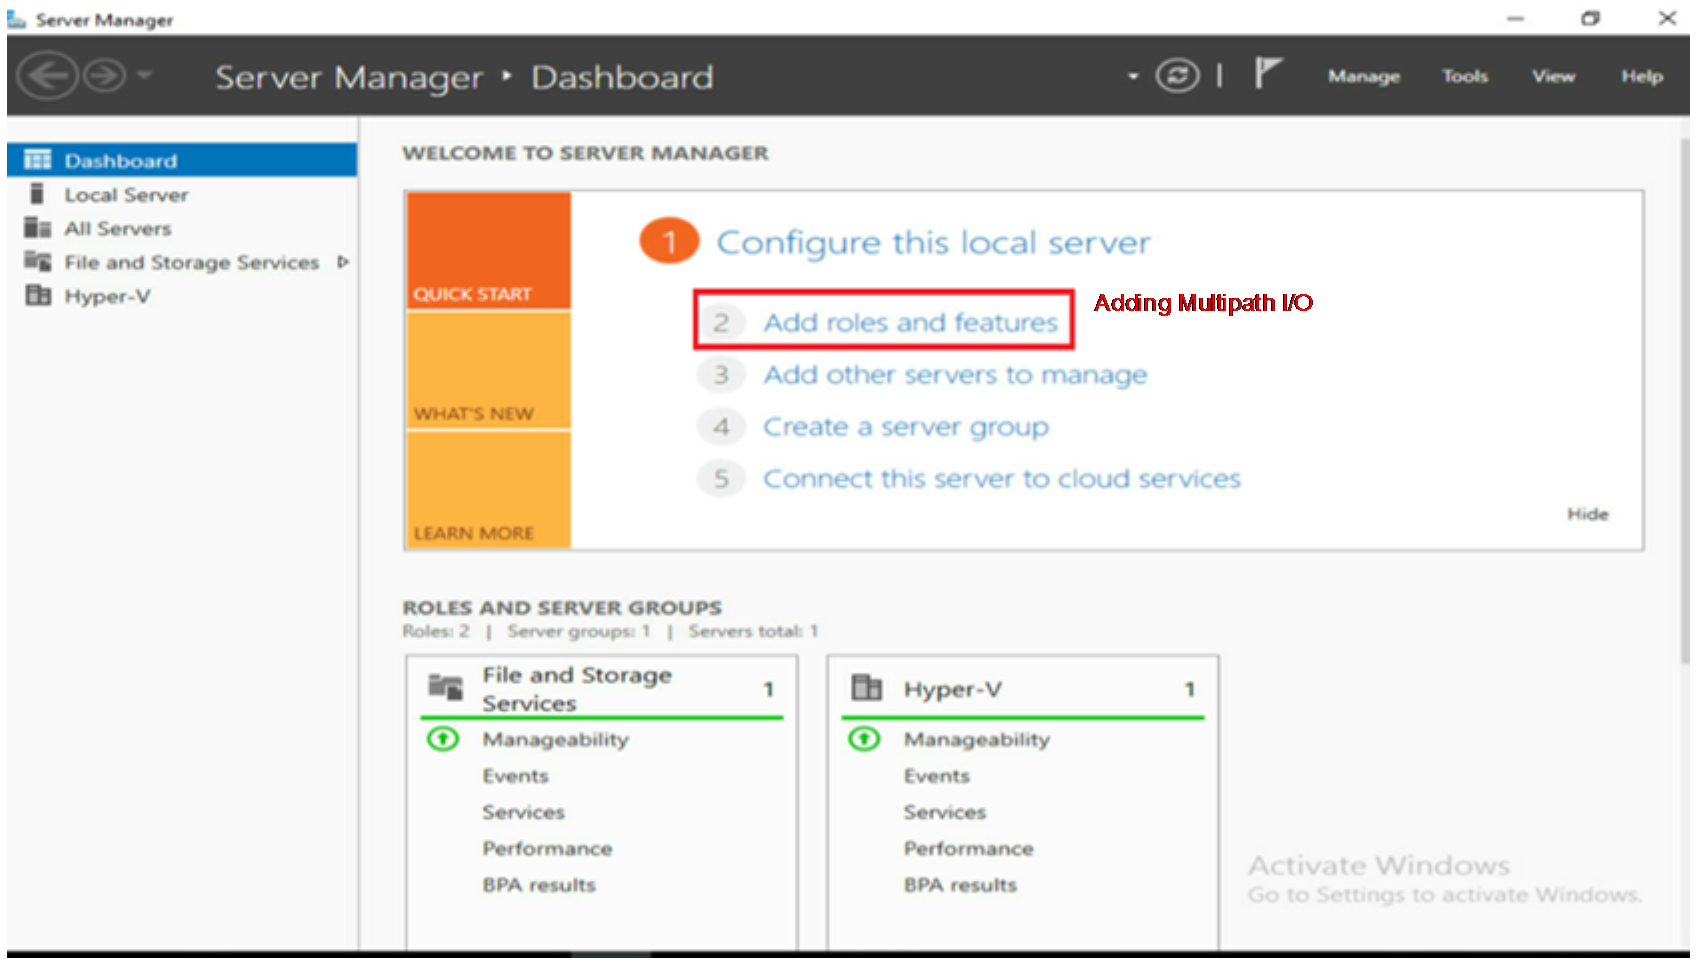Click the number 3 step circle
Screen dimensions: 1698x964
pos(721,374)
